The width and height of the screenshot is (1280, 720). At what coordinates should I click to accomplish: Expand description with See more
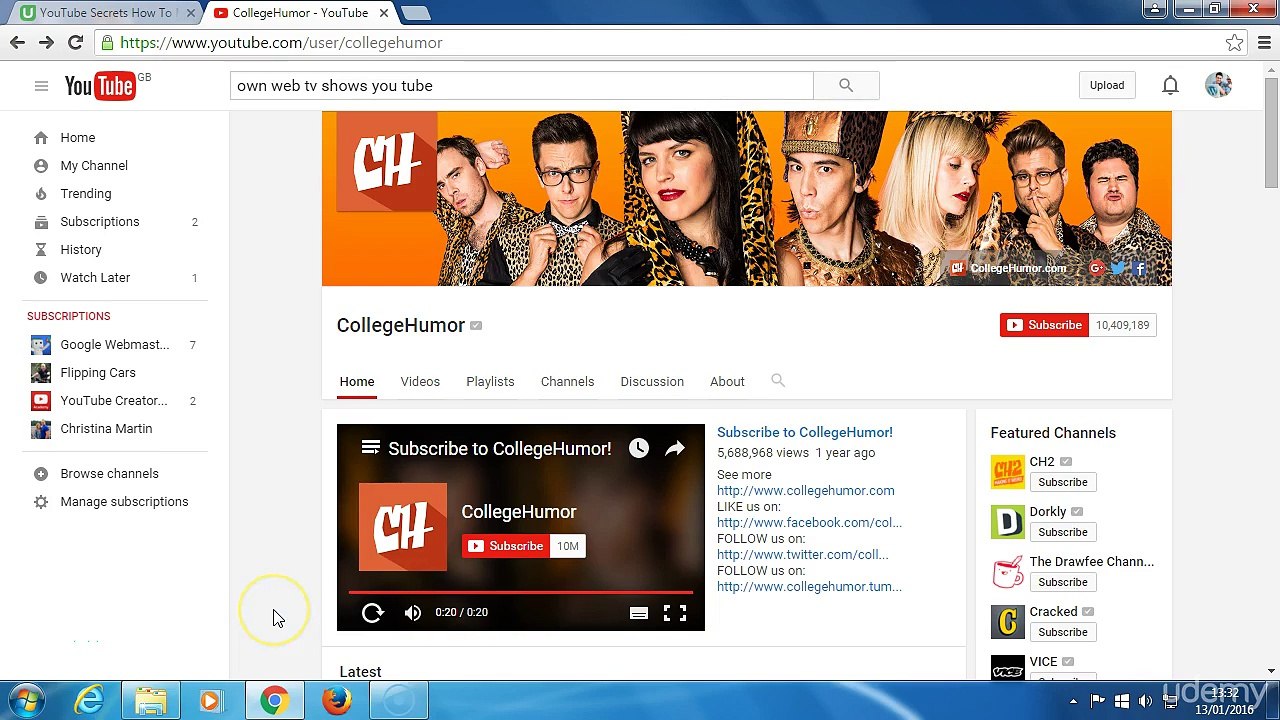pyautogui.click(x=744, y=474)
